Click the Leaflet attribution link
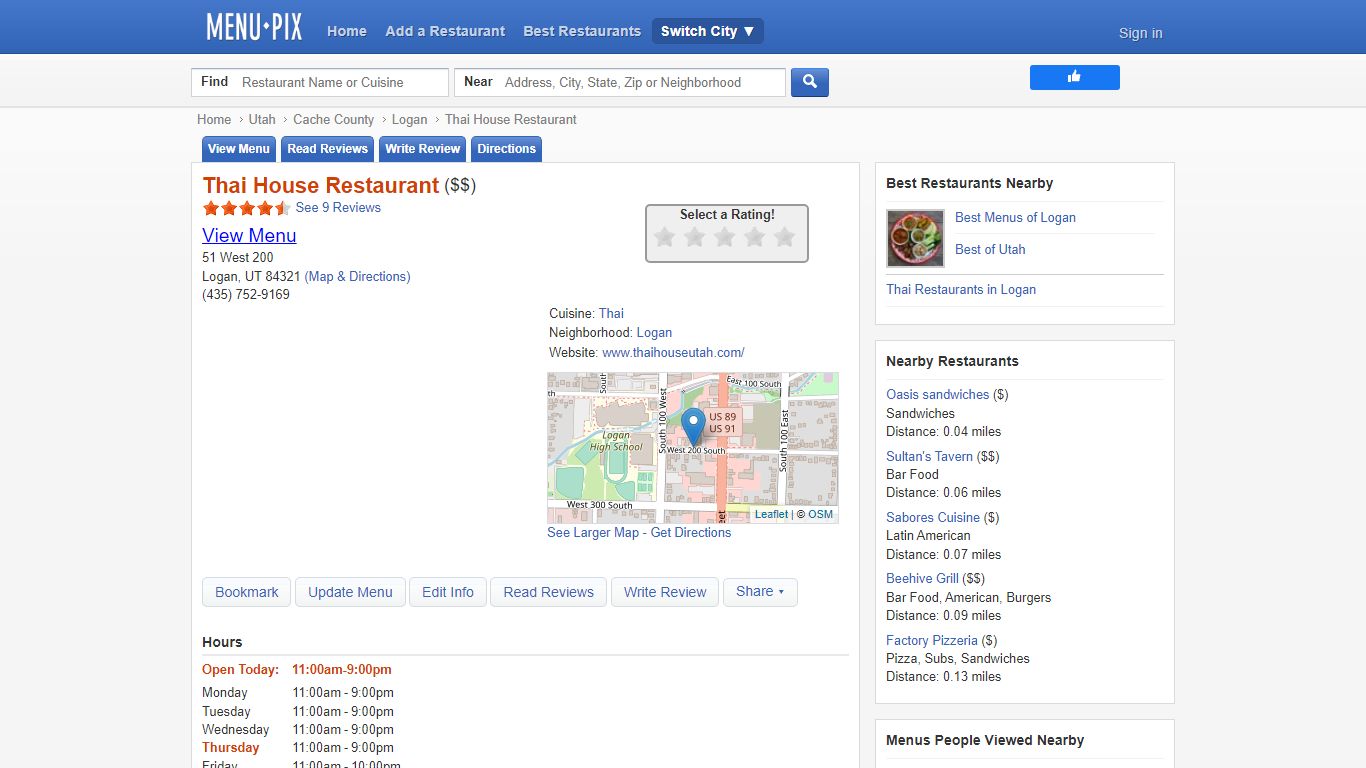 (771, 514)
